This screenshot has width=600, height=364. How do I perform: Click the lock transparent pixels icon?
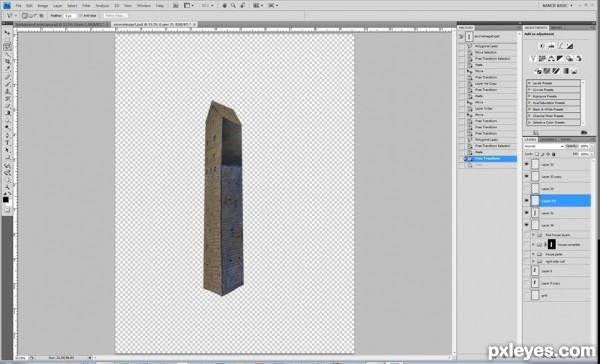[x=537, y=154]
